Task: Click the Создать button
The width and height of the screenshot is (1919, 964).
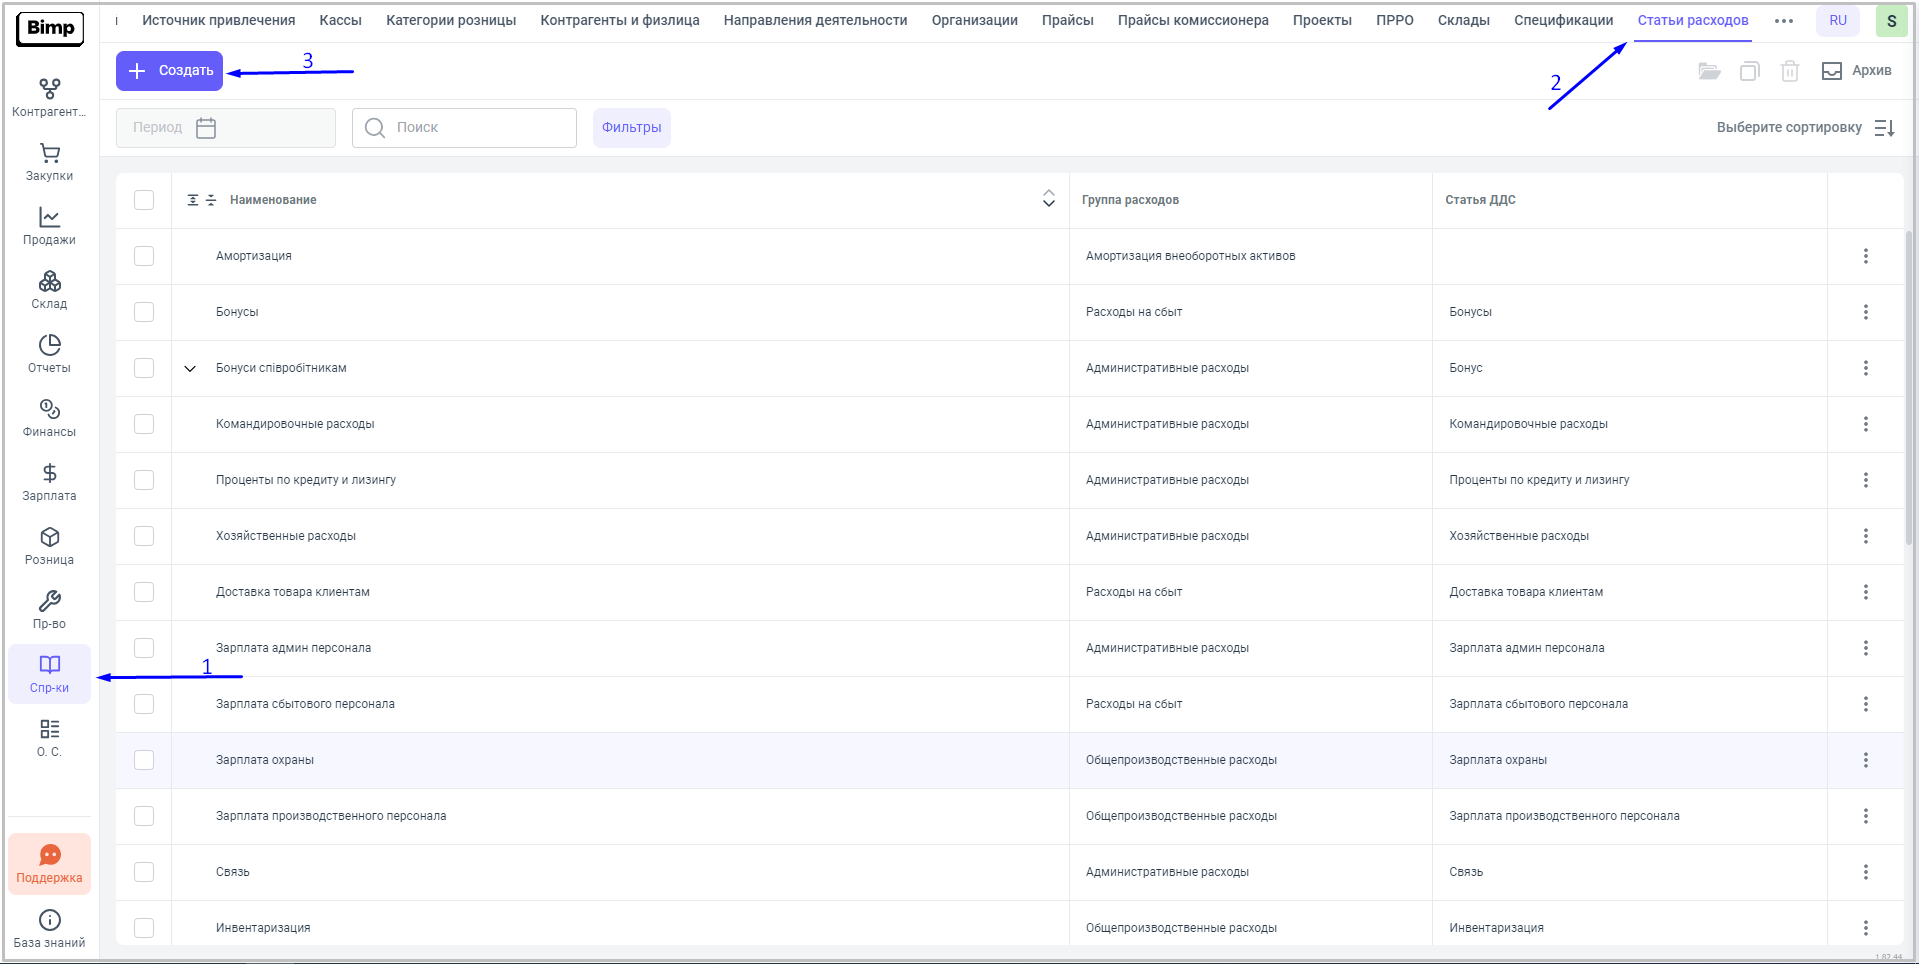Action: click(x=170, y=71)
